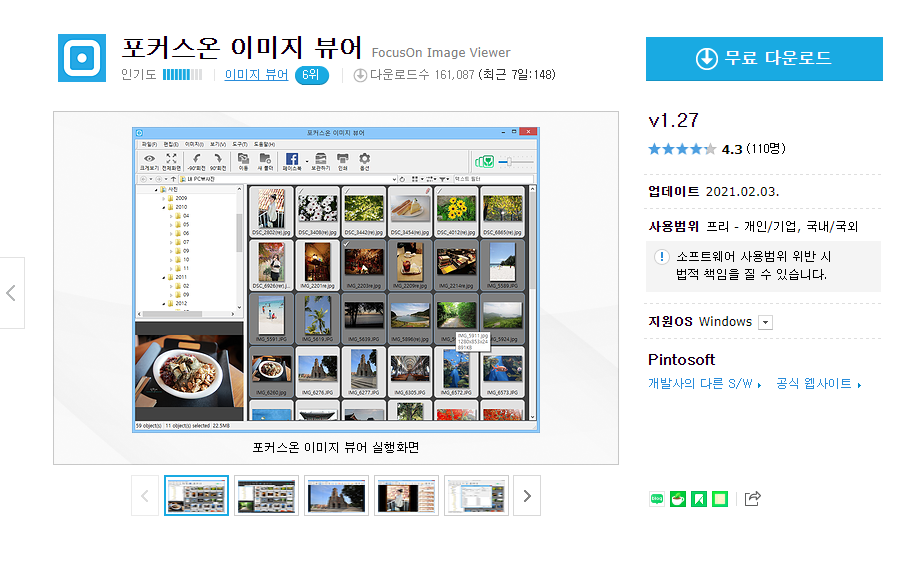The height and width of the screenshot is (567, 912).
Task: Click 보관하기 archive icon in preview screenshot
Action: point(320,162)
